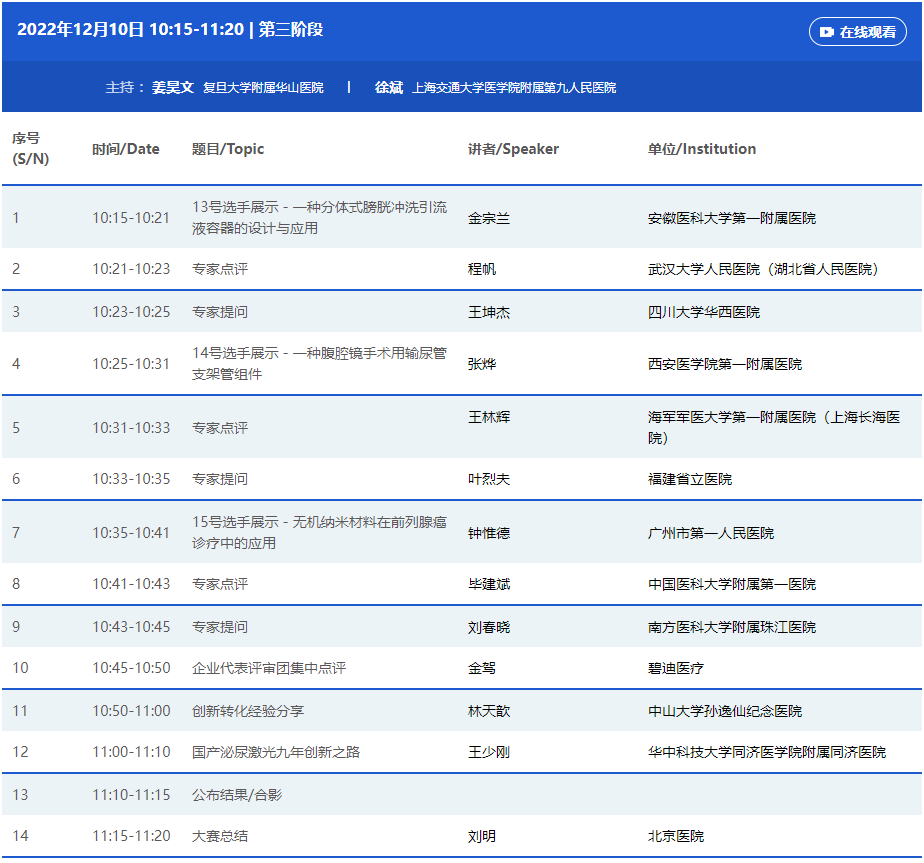Click speaker 钟惟德
Viewport: 924px width, 863px height.
489,533
